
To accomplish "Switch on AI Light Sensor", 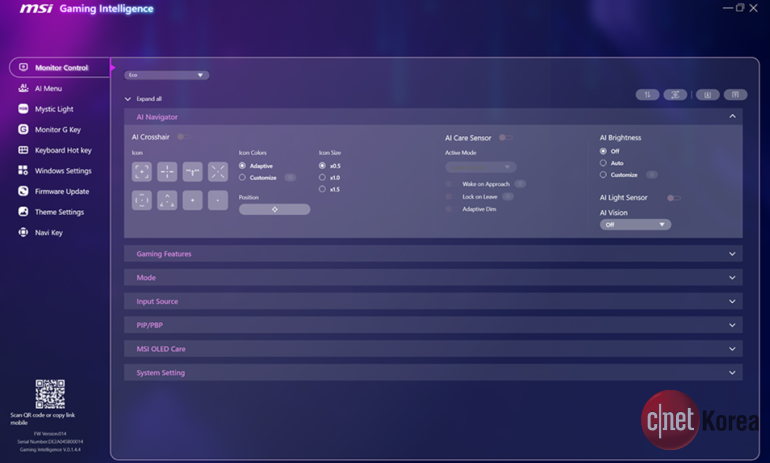I will point(673,198).
